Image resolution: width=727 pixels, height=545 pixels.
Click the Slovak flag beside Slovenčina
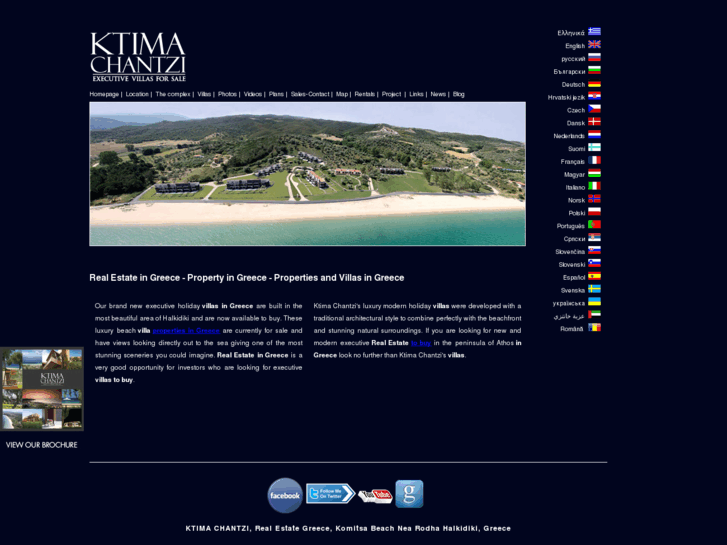point(594,250)
